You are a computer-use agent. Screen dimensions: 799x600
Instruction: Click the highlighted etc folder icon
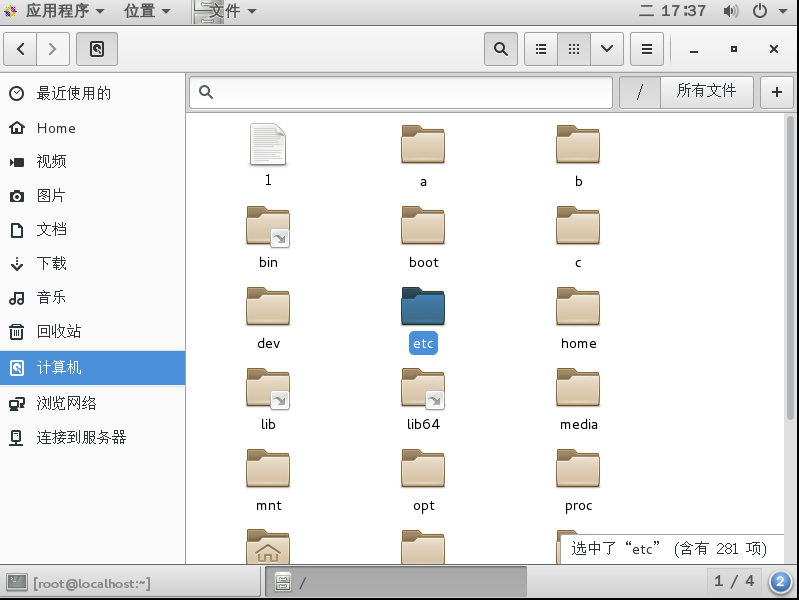(423, 306)
